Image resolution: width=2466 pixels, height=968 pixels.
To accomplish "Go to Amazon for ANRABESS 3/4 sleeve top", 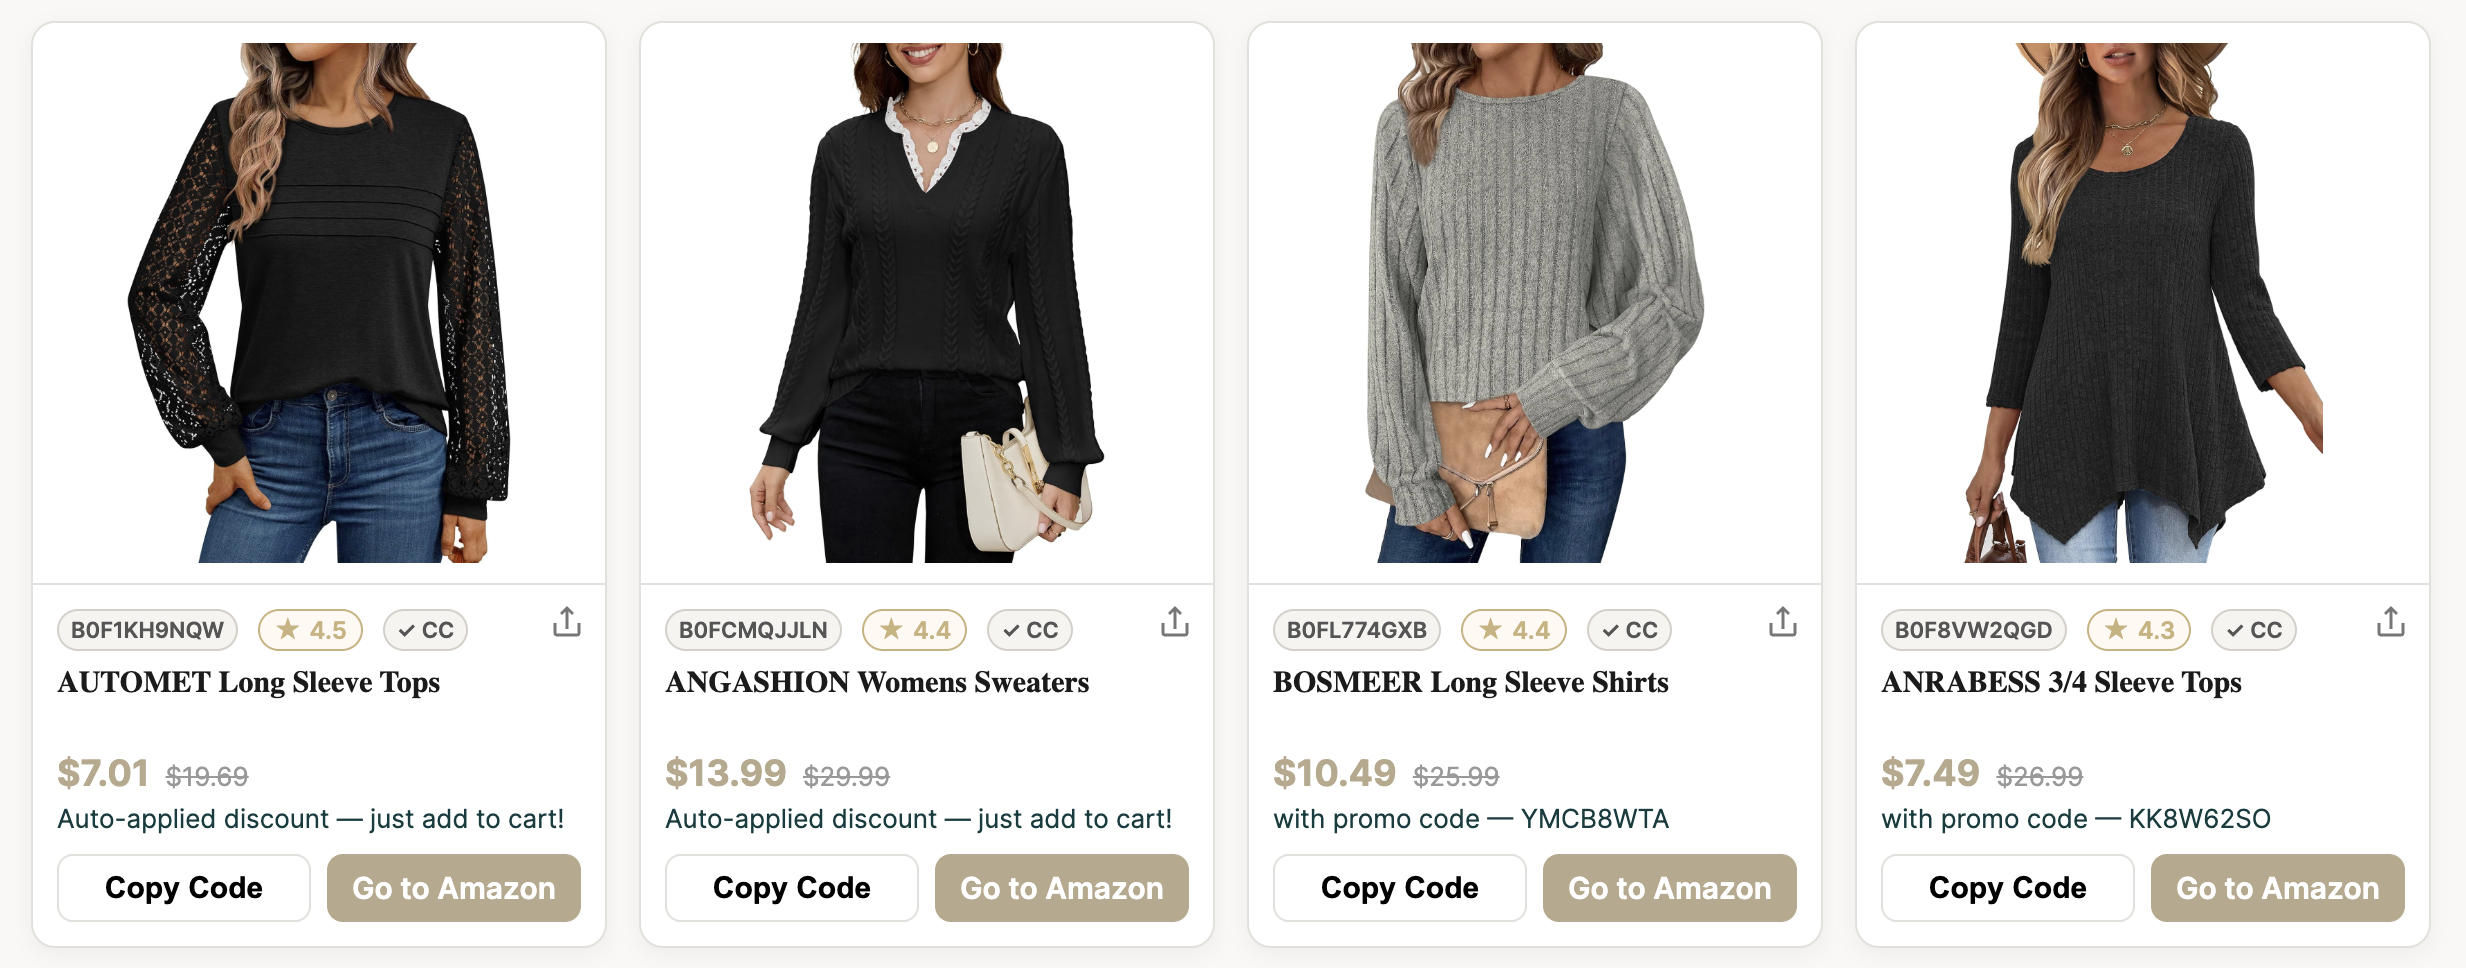I will point(2278,888).
